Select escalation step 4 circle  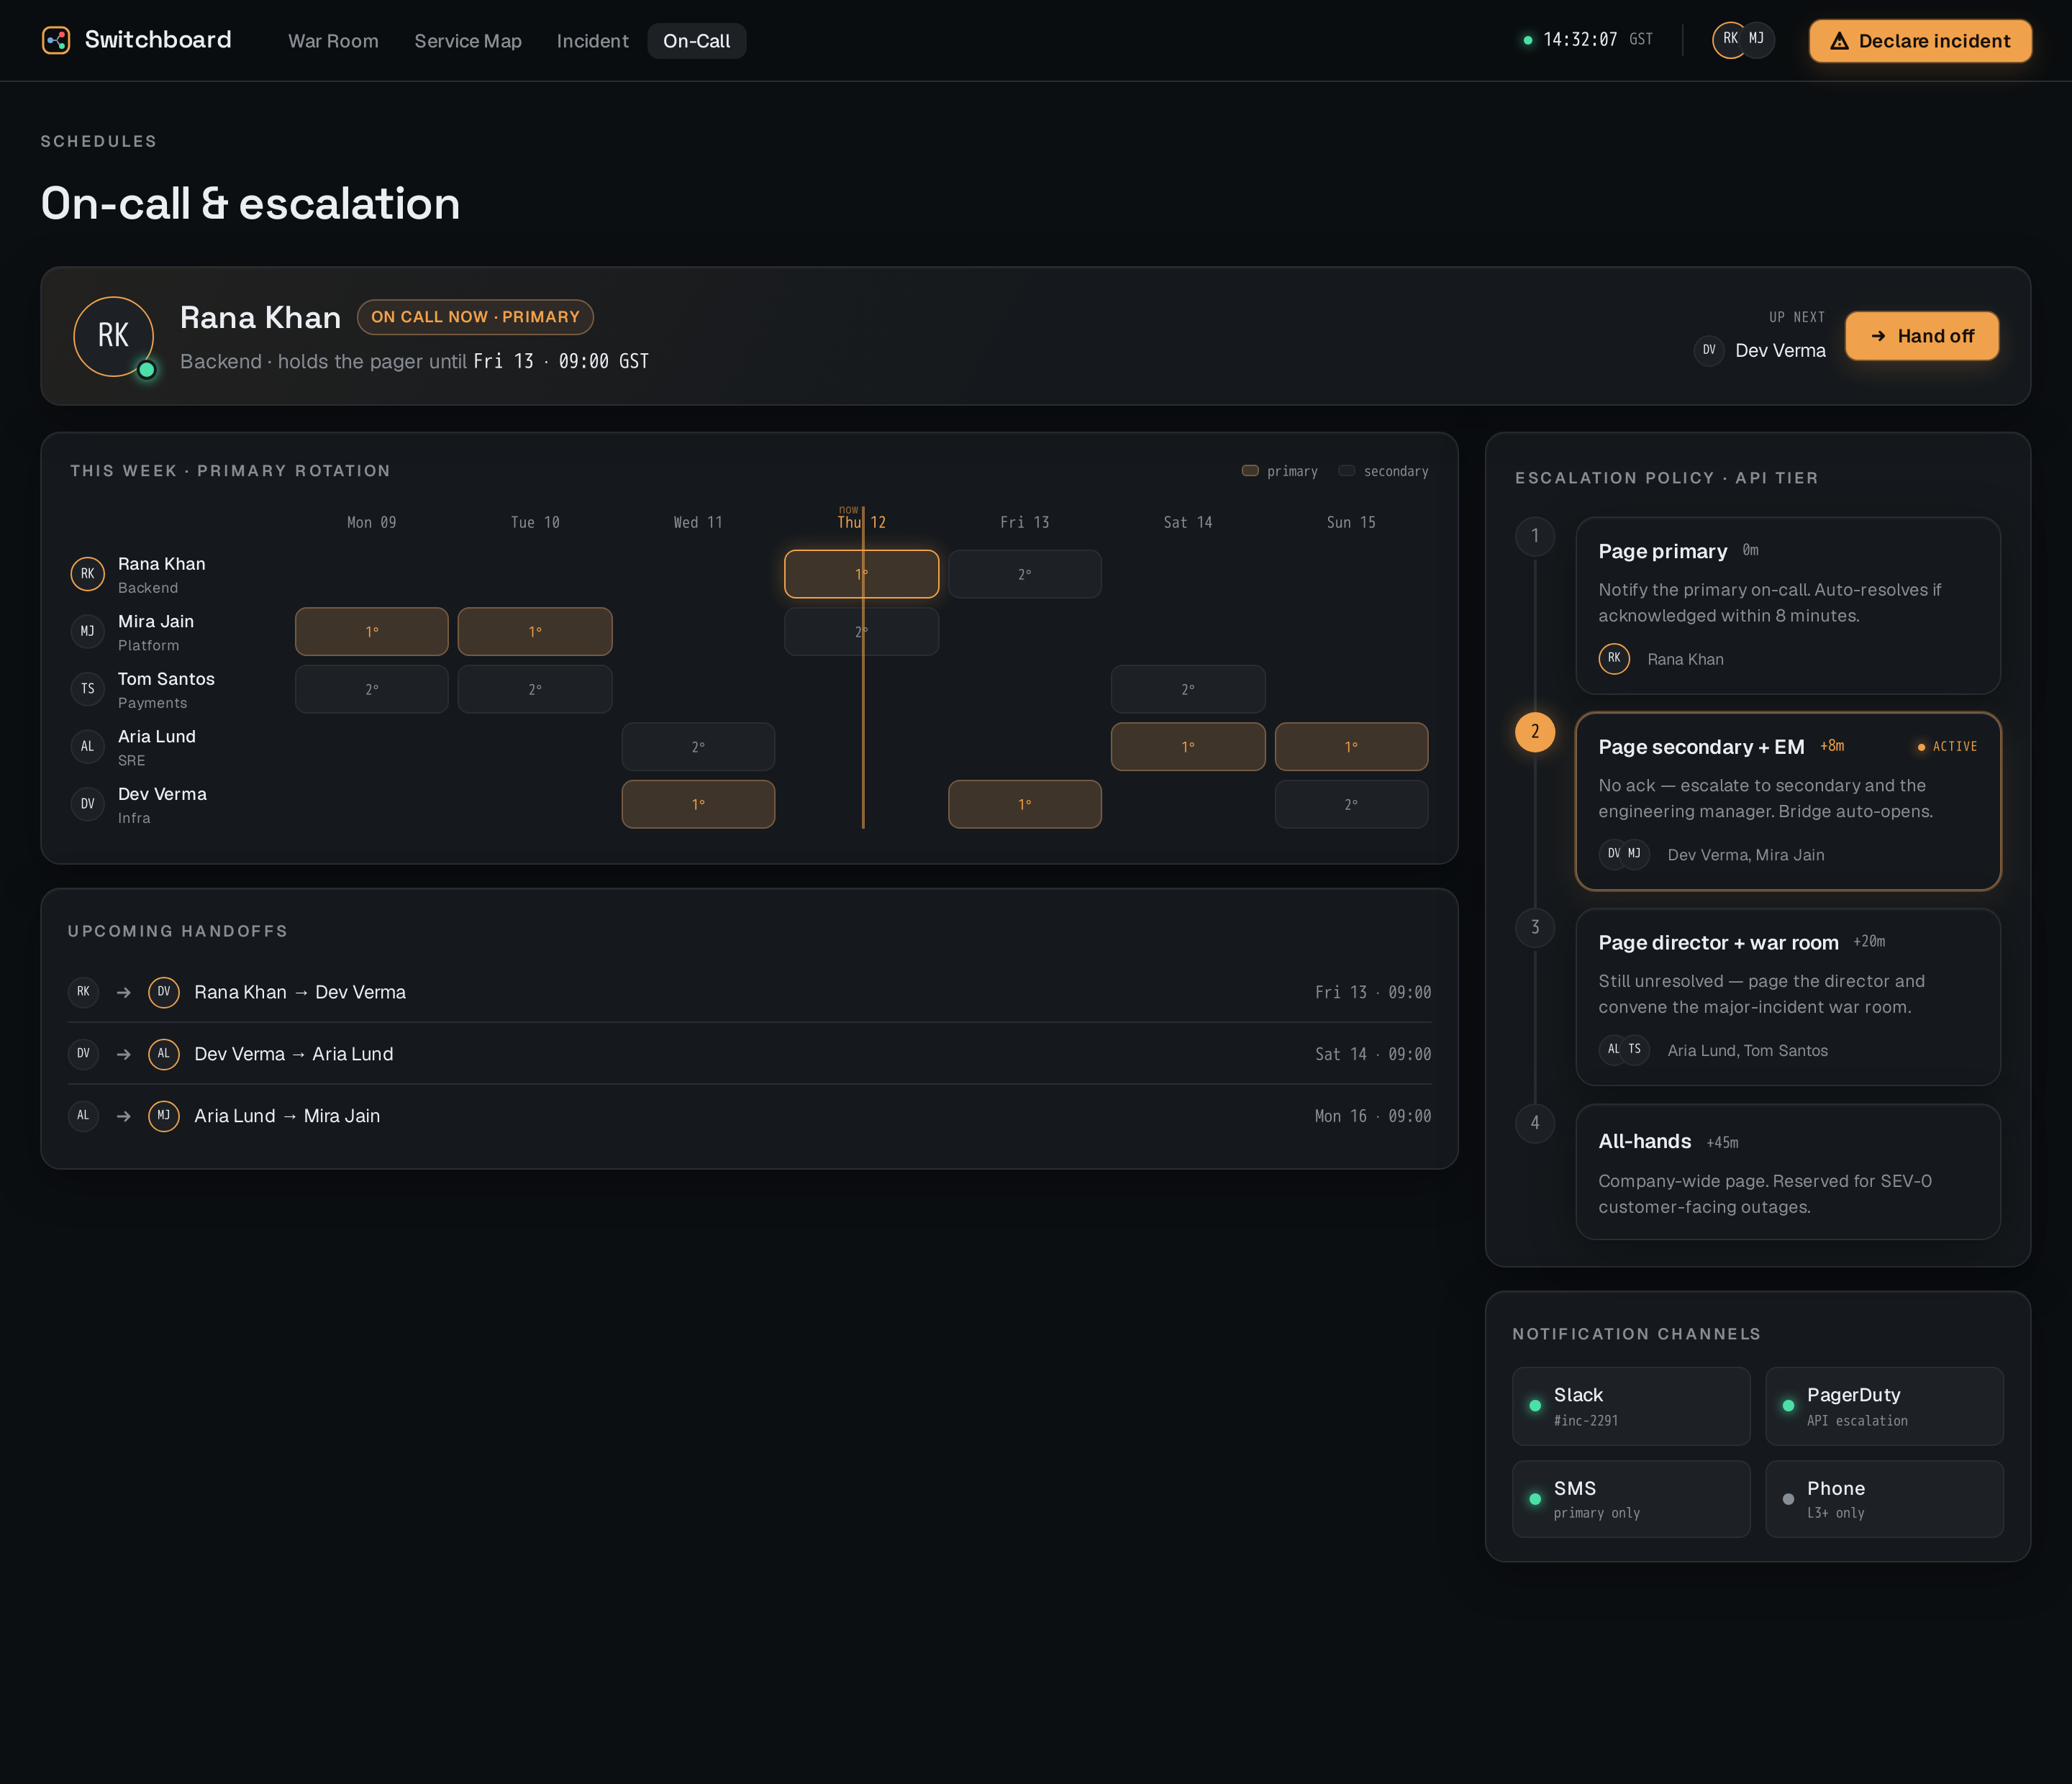pyautogui.click(x=1535, y=1123)
